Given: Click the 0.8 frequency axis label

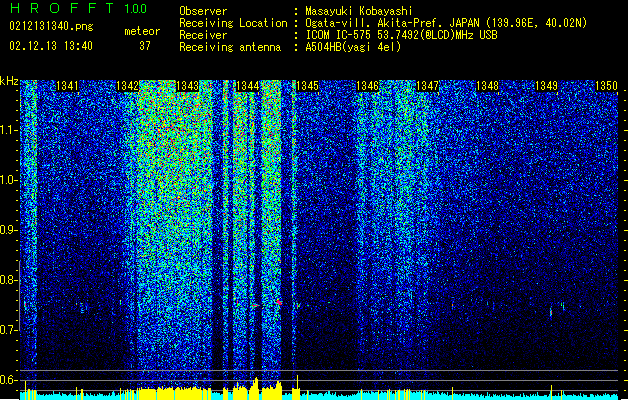Looking at the screenshot, I should point(8,280).
